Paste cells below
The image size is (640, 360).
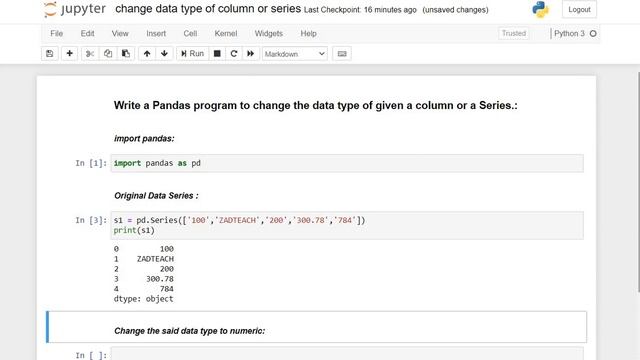point(126,54)
